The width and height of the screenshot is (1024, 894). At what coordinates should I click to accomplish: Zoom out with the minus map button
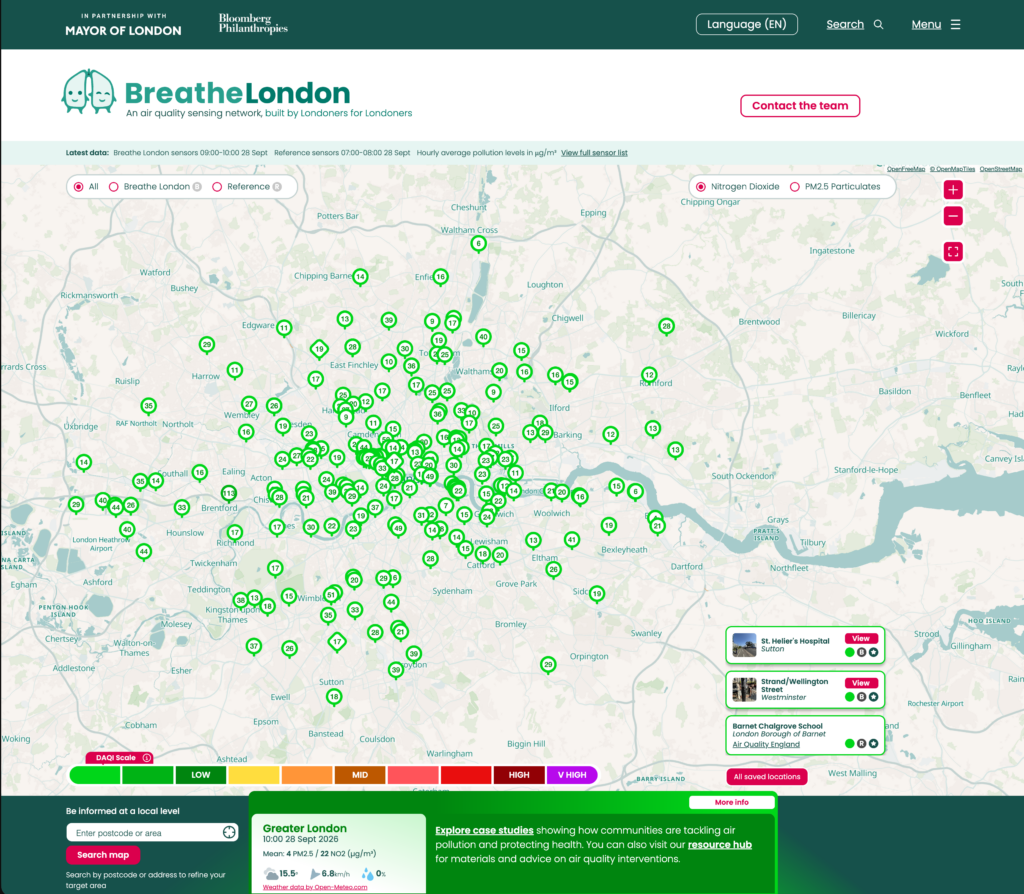(953, 216)
